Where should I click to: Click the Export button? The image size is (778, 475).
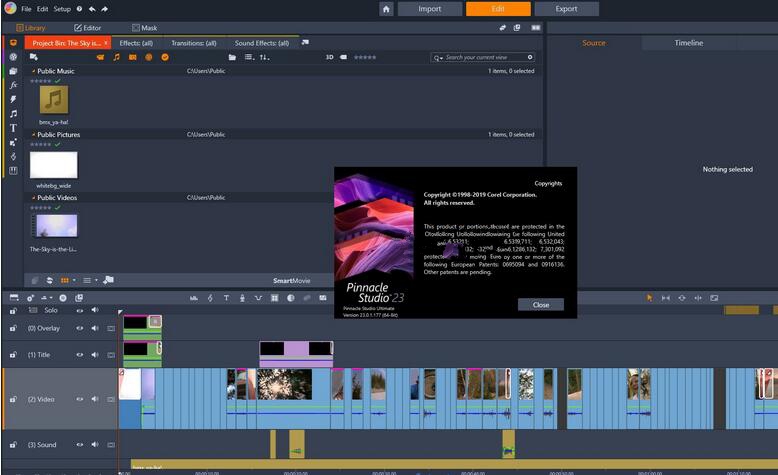tap(566, 9)
